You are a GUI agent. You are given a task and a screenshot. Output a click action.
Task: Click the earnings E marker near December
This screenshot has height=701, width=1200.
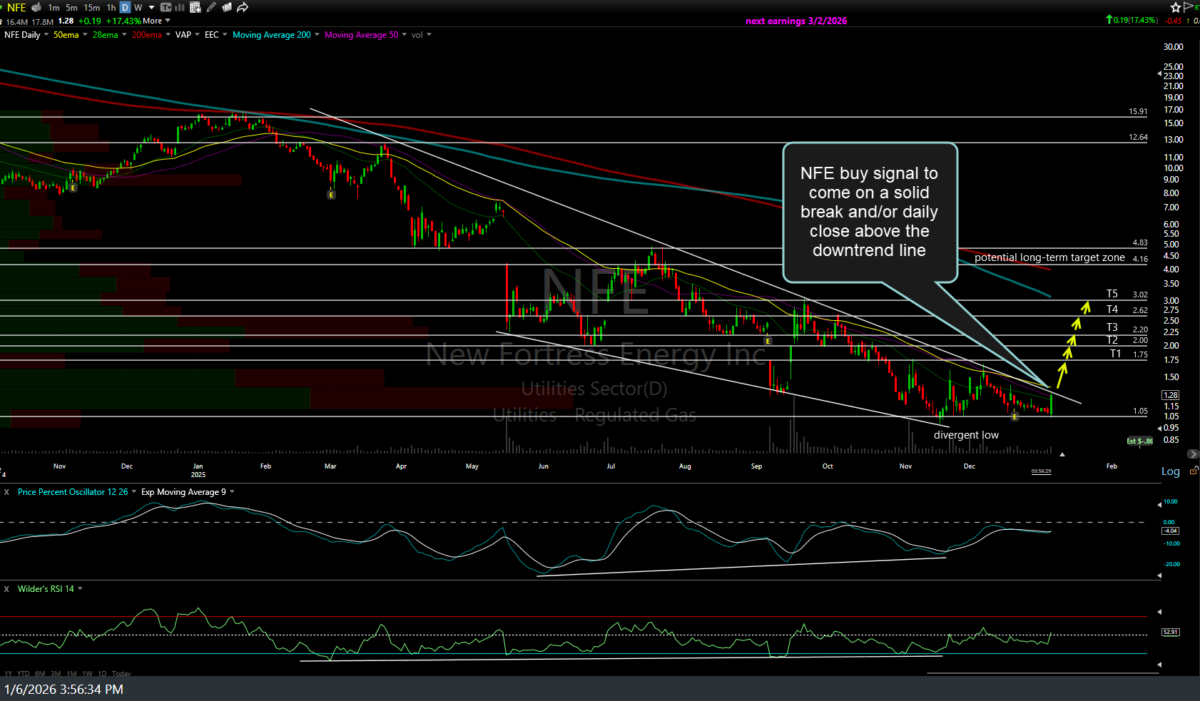coord(1015,417)
